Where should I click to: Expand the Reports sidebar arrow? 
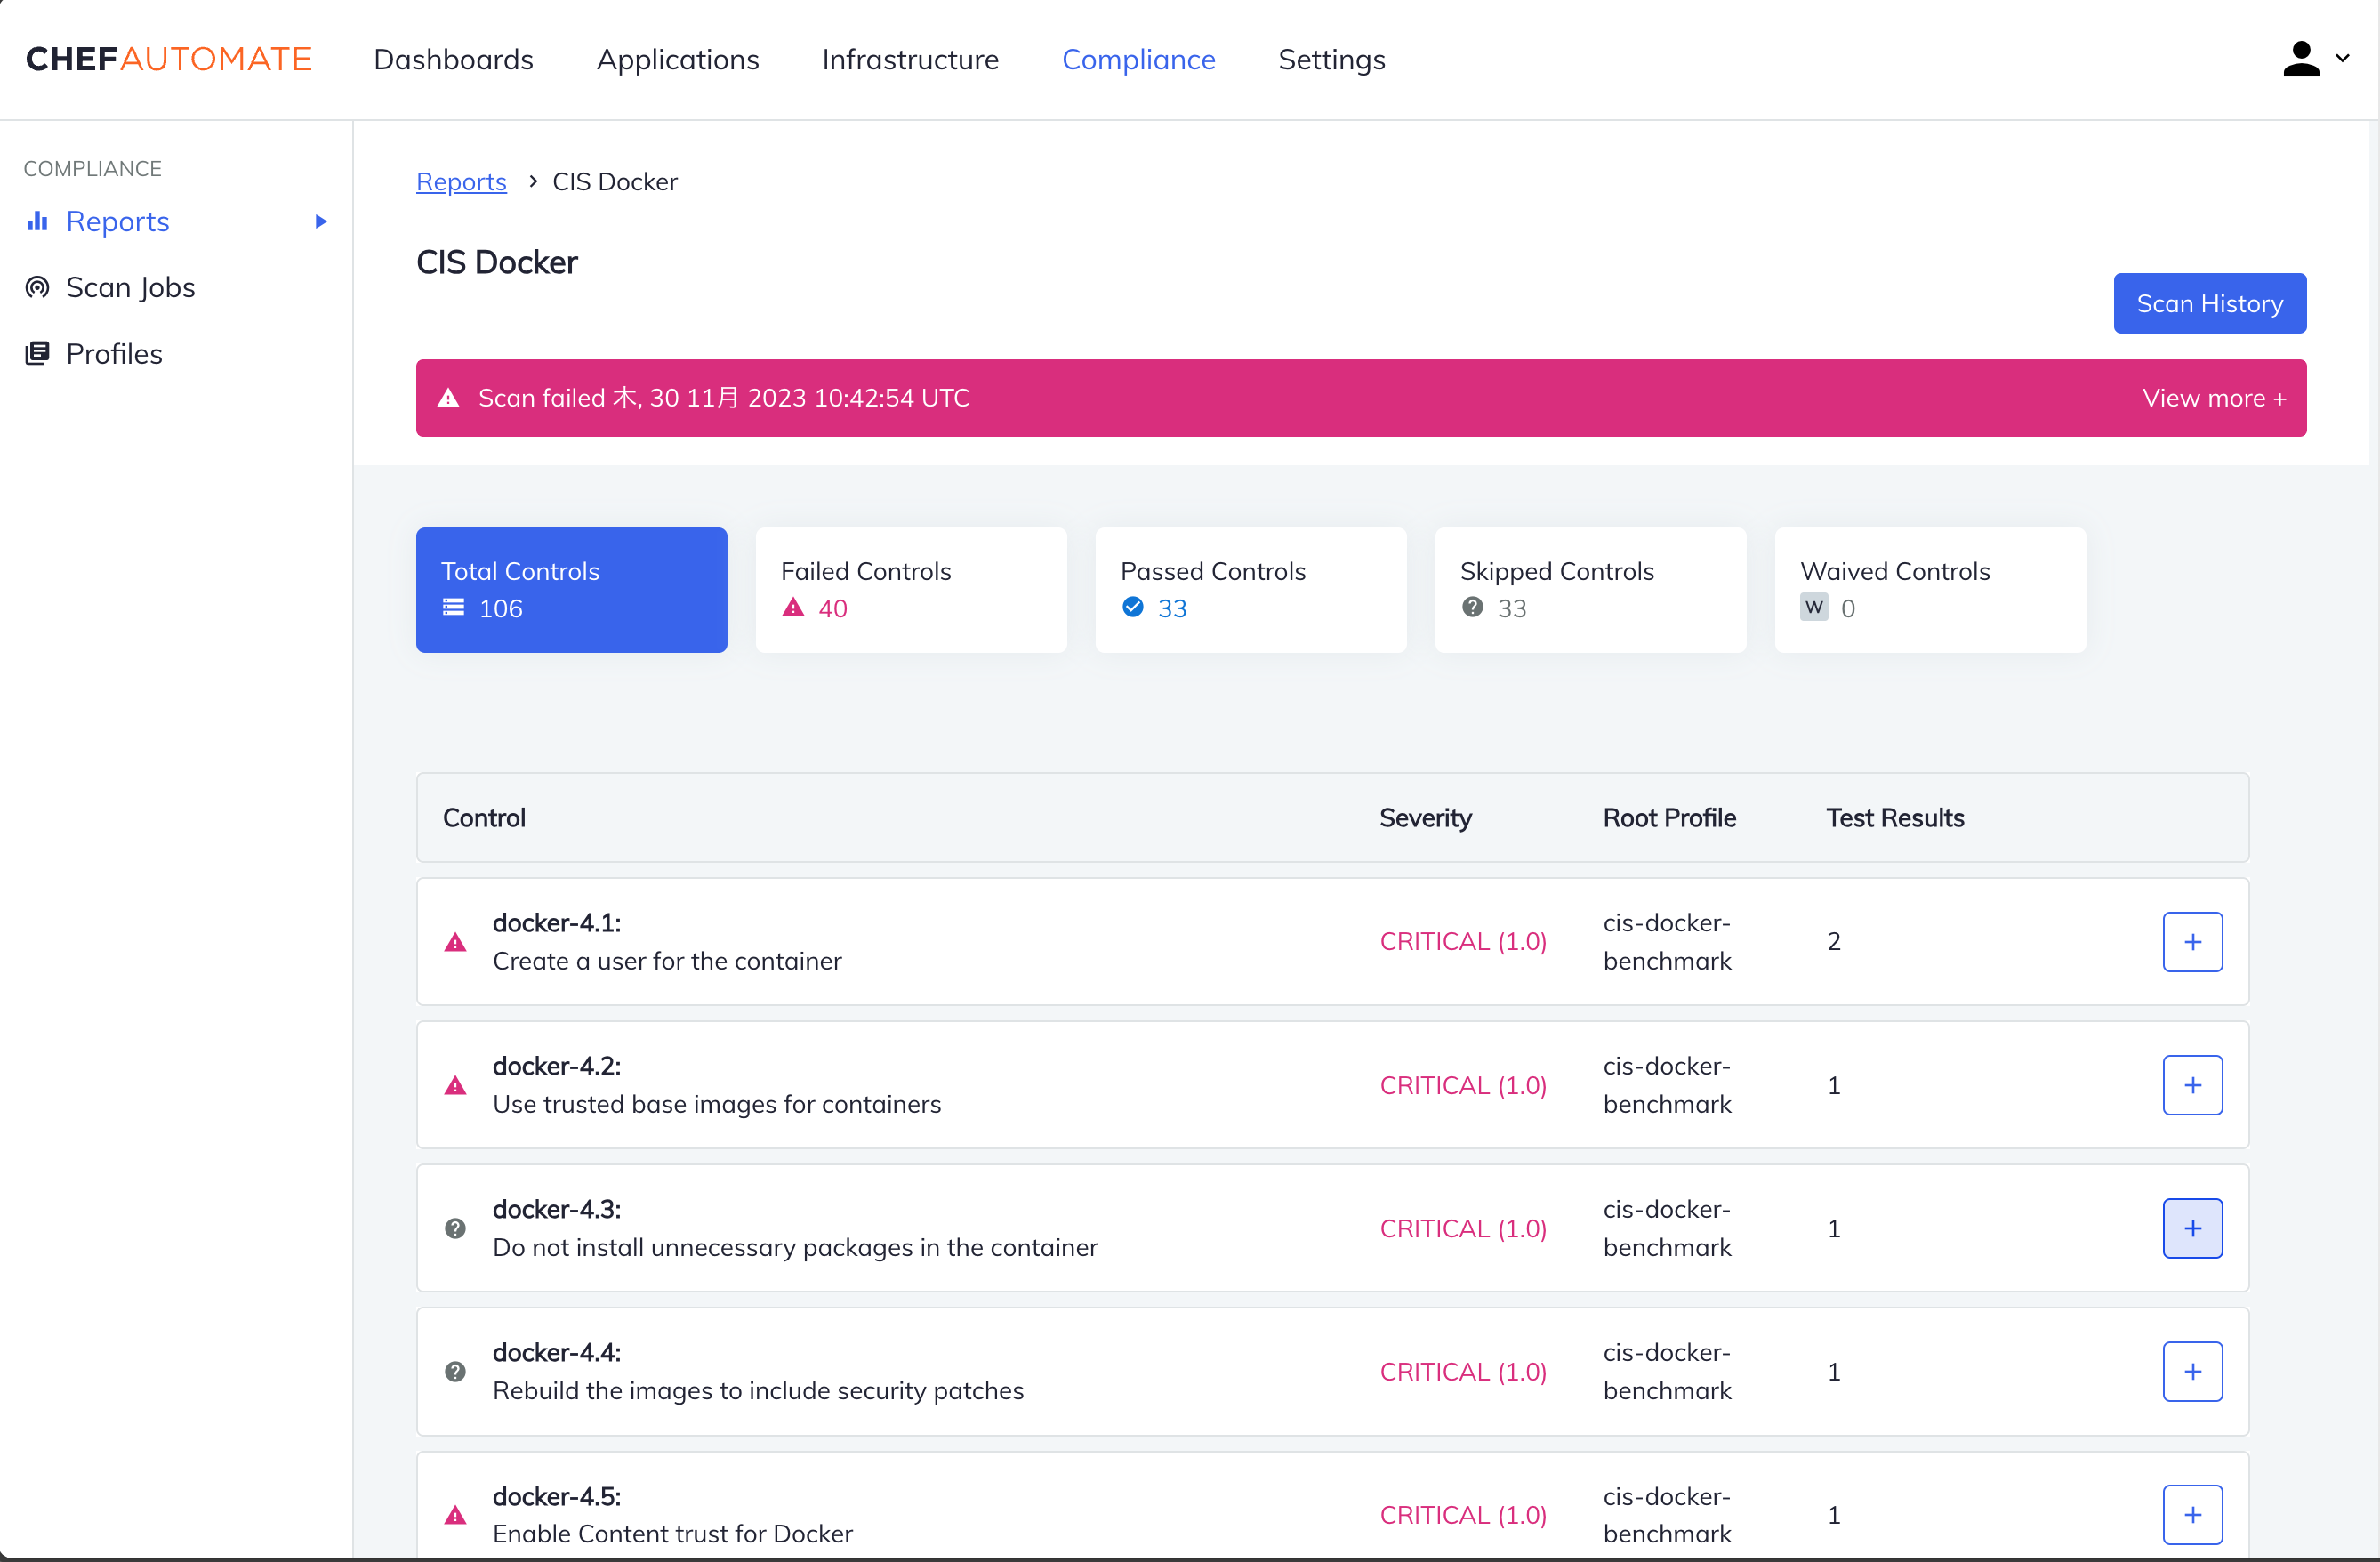[x=321, y=221]
